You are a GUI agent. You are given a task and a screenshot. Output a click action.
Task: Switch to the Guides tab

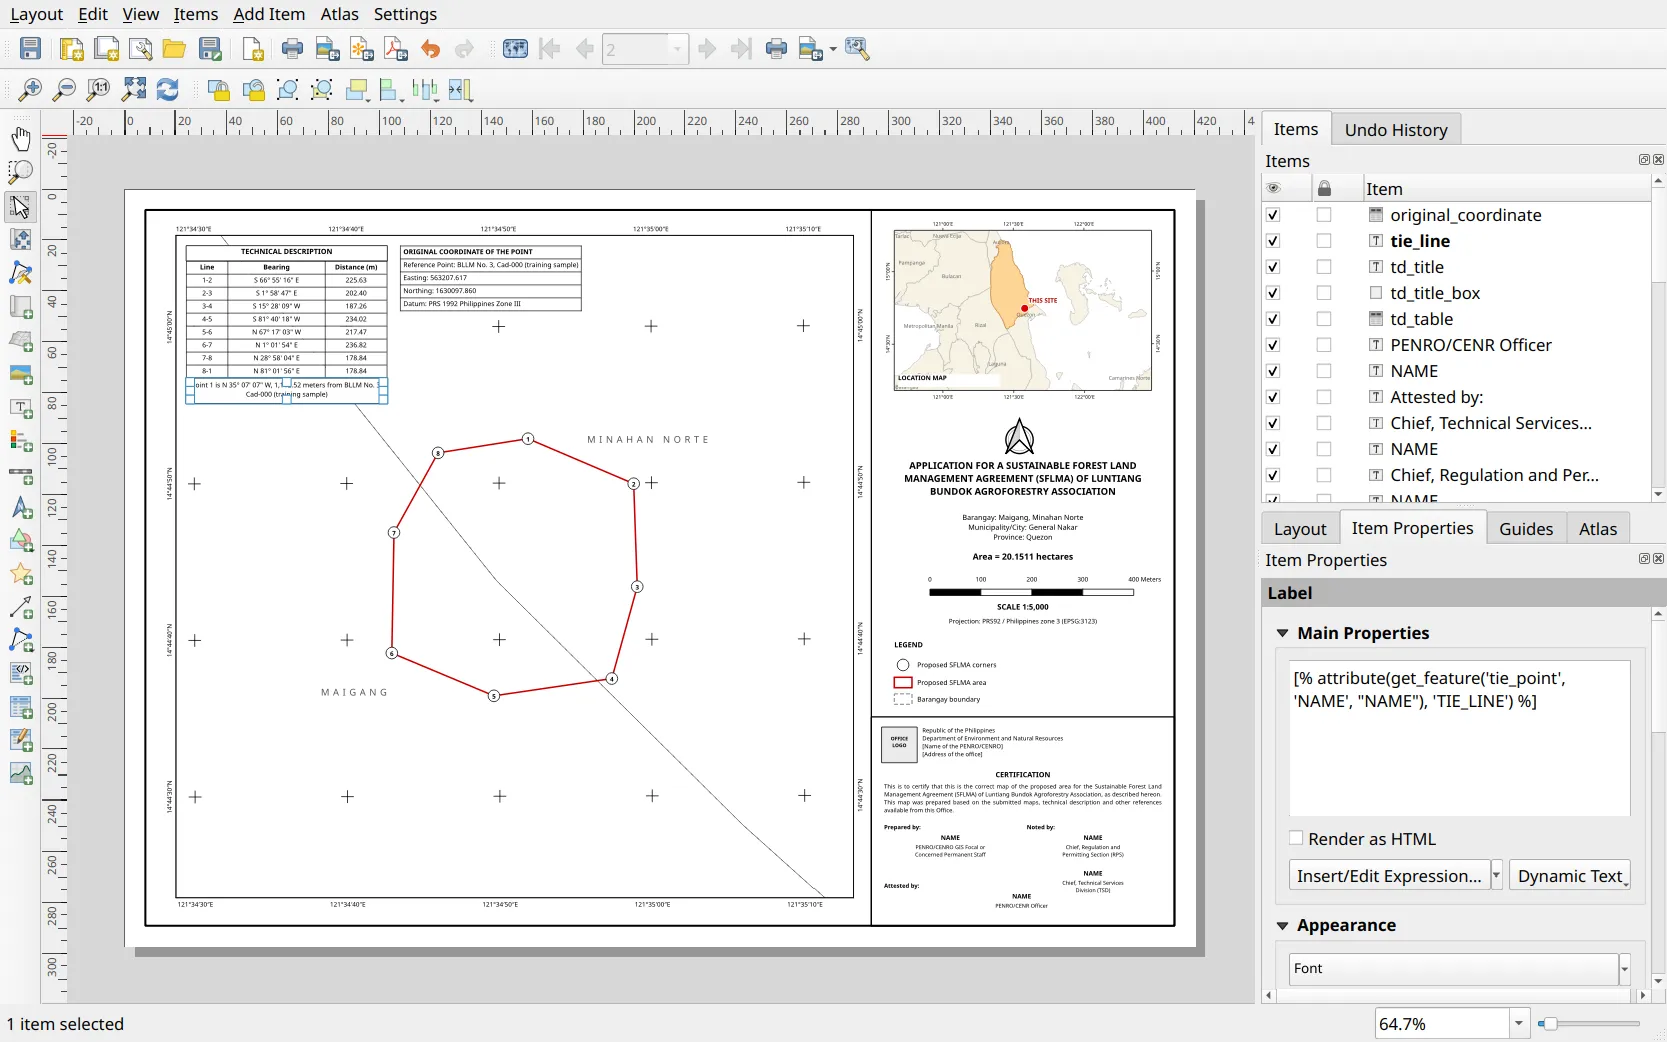pos(1526,529)
